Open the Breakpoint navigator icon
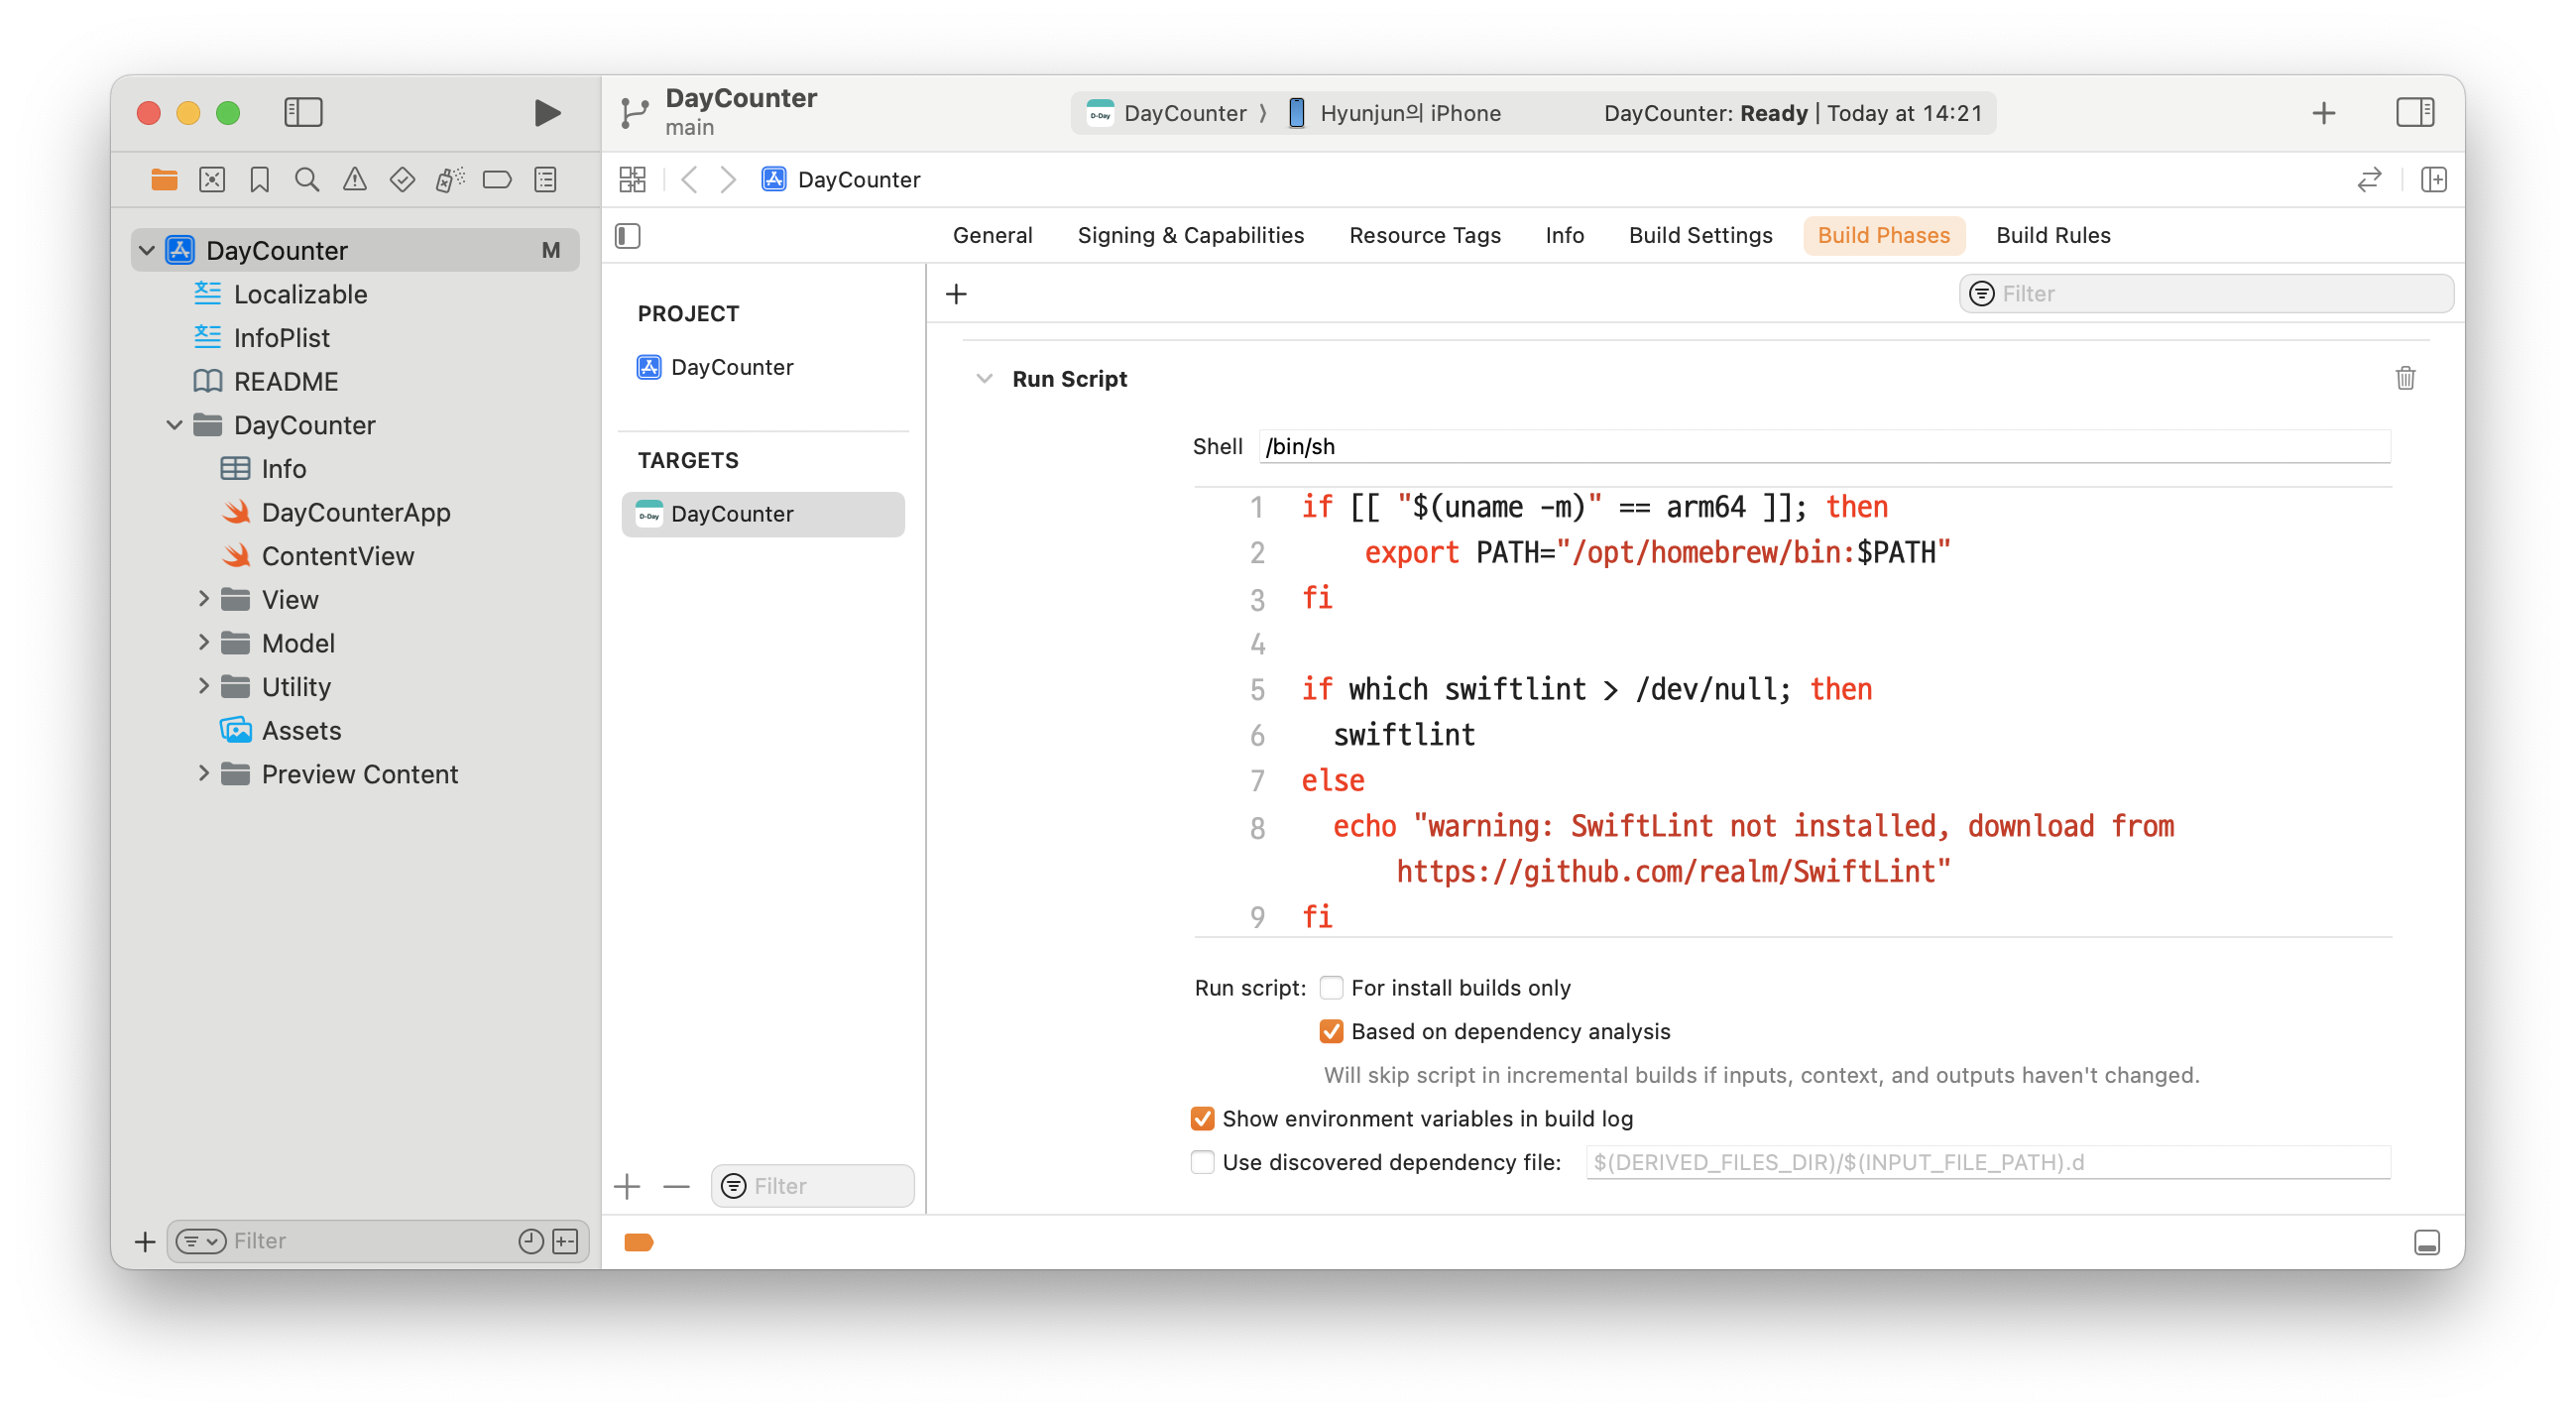 pos(497,180)
